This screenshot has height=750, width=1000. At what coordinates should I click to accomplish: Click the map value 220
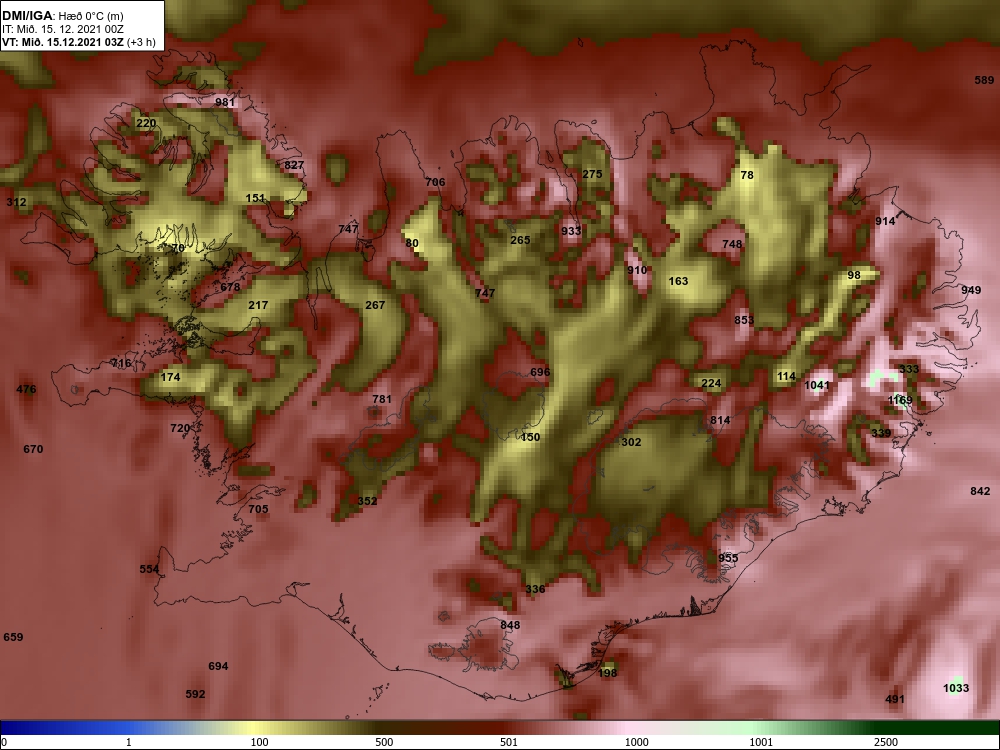click(x=146, y=123)
